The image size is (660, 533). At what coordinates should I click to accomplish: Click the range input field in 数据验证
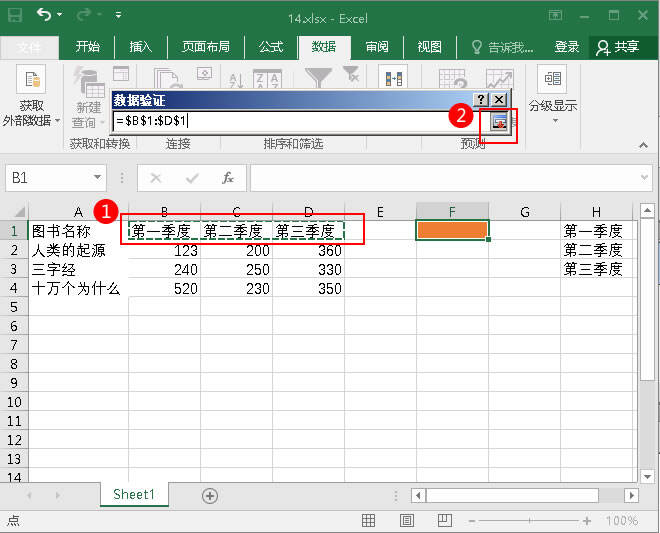coord(296,120)
